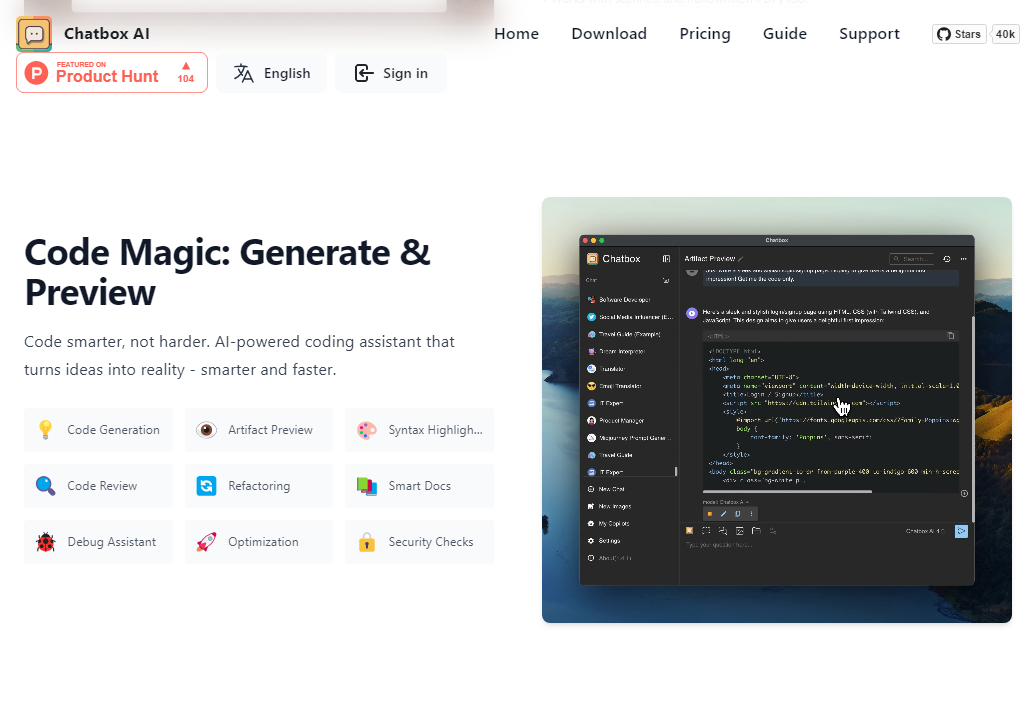1036x727 pixels.
Task: Select the Syntax Highlighting feature chip
Action: [420, 430]
